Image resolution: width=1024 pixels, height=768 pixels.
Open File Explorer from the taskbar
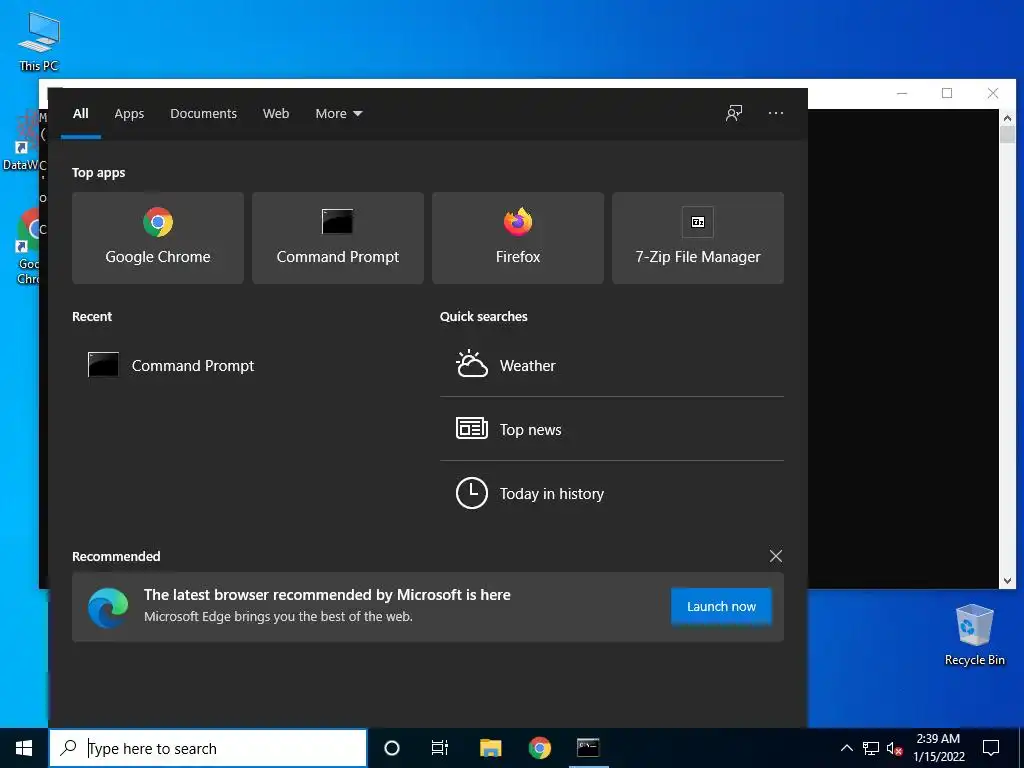490,748
